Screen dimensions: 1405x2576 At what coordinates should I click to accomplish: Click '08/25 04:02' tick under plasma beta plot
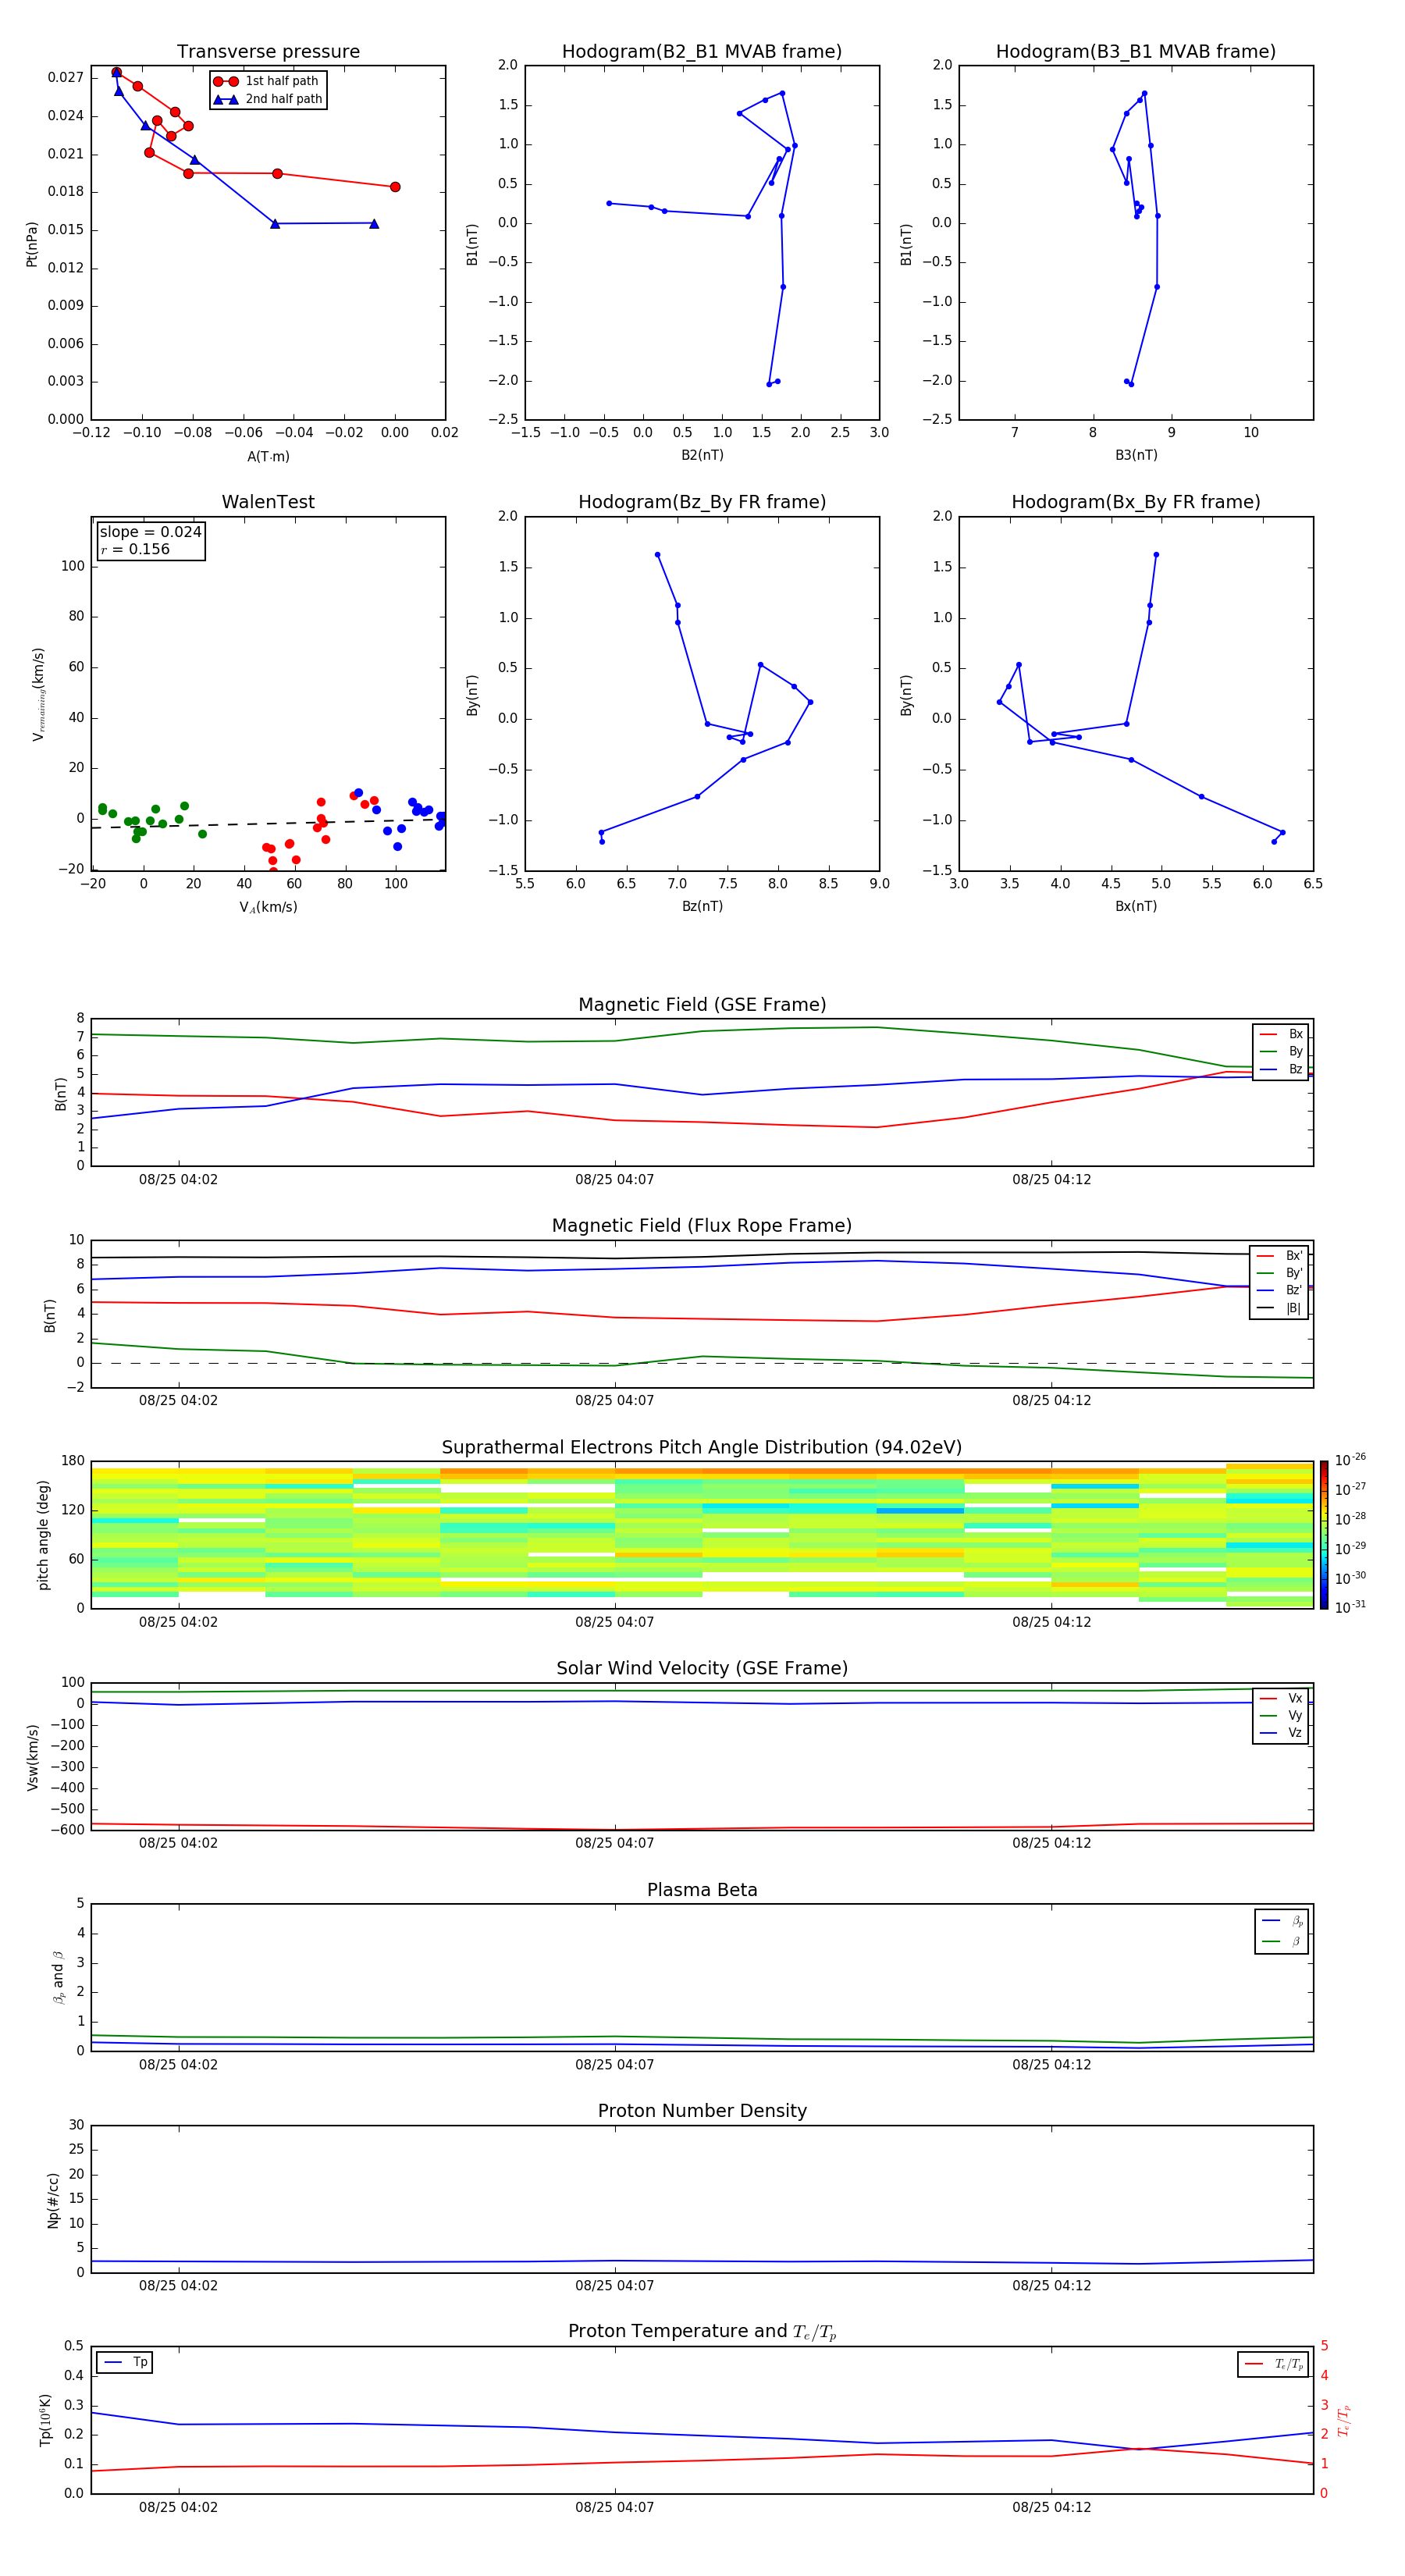coord(178,2064)
